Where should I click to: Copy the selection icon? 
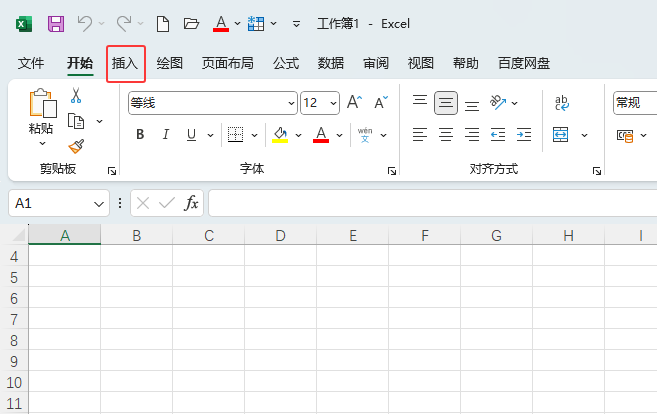[x=76, y=121]
